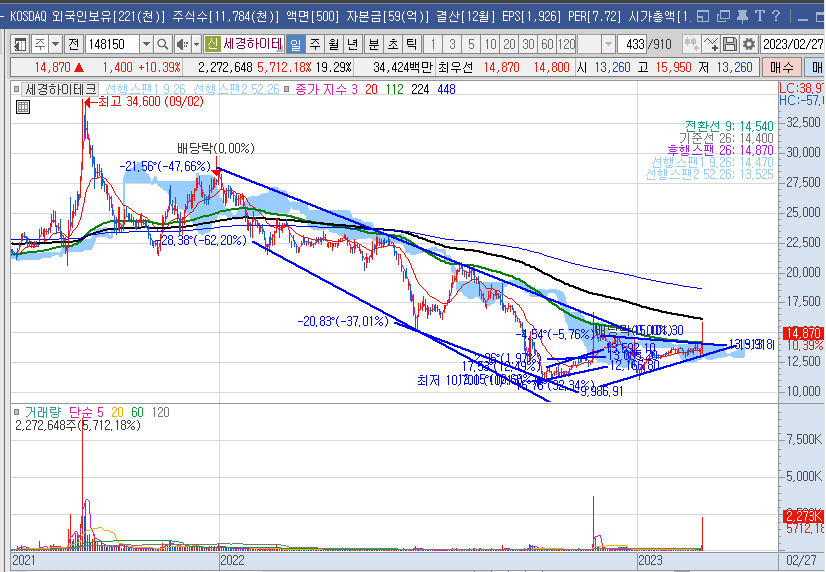Screen dimensions: 826x572
Task: Save chart with floppy disk icon
Action: [x=730, y=44]
